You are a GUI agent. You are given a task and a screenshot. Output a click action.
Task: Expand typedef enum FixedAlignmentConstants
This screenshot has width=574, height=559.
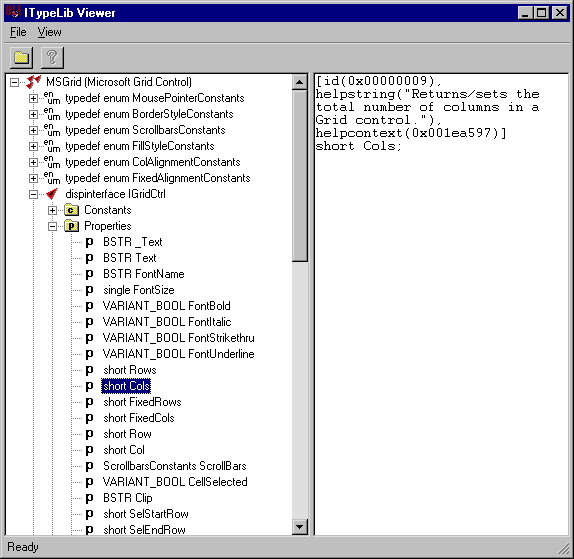click(x=33, y=178)
